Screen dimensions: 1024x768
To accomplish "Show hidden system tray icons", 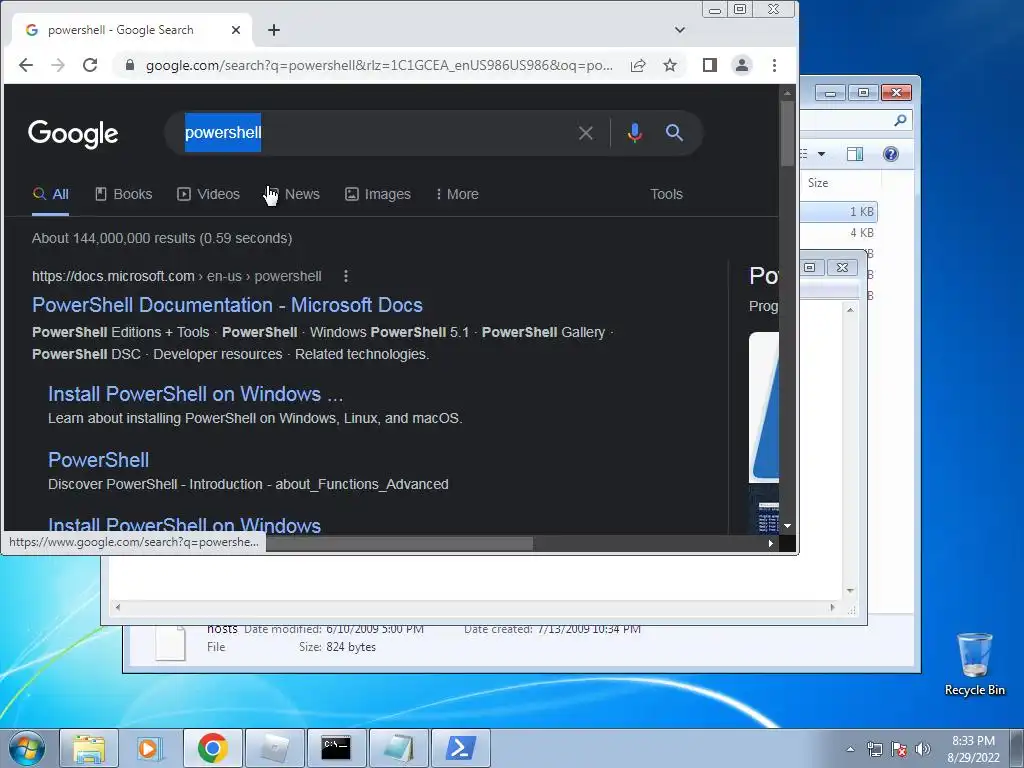I will (850, 749).
